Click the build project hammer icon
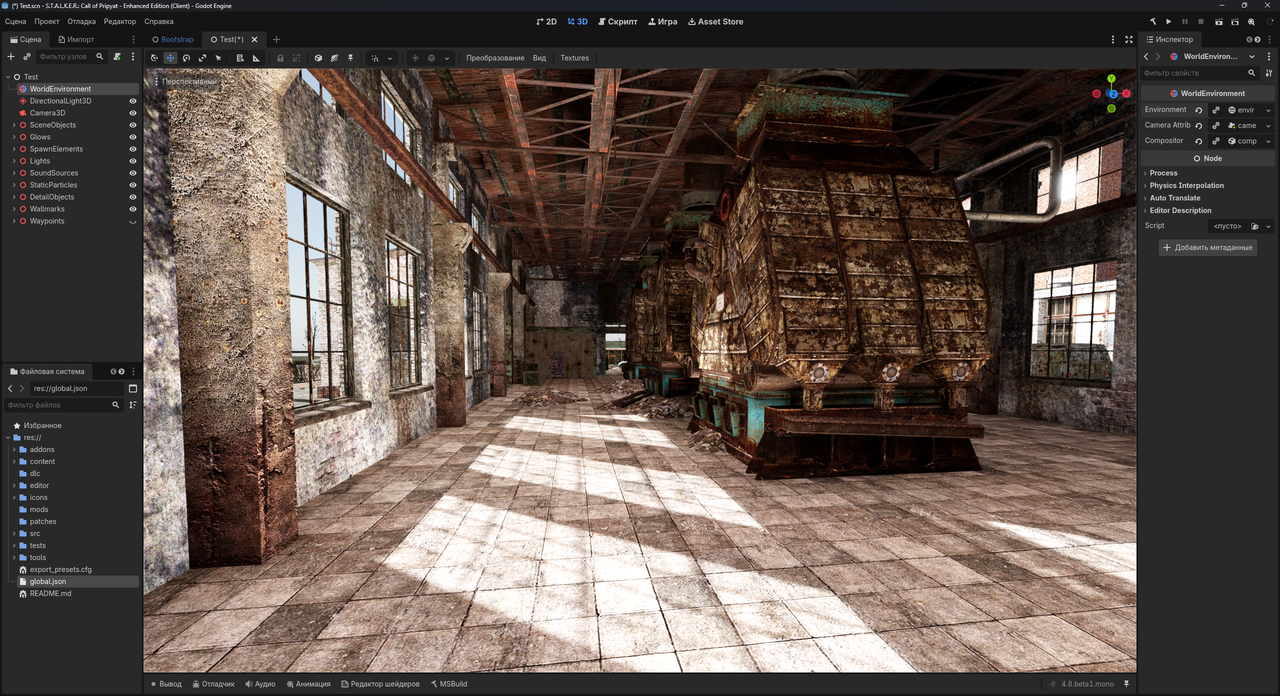Viewport: 1280px width, 696px height. [1153, 21]
